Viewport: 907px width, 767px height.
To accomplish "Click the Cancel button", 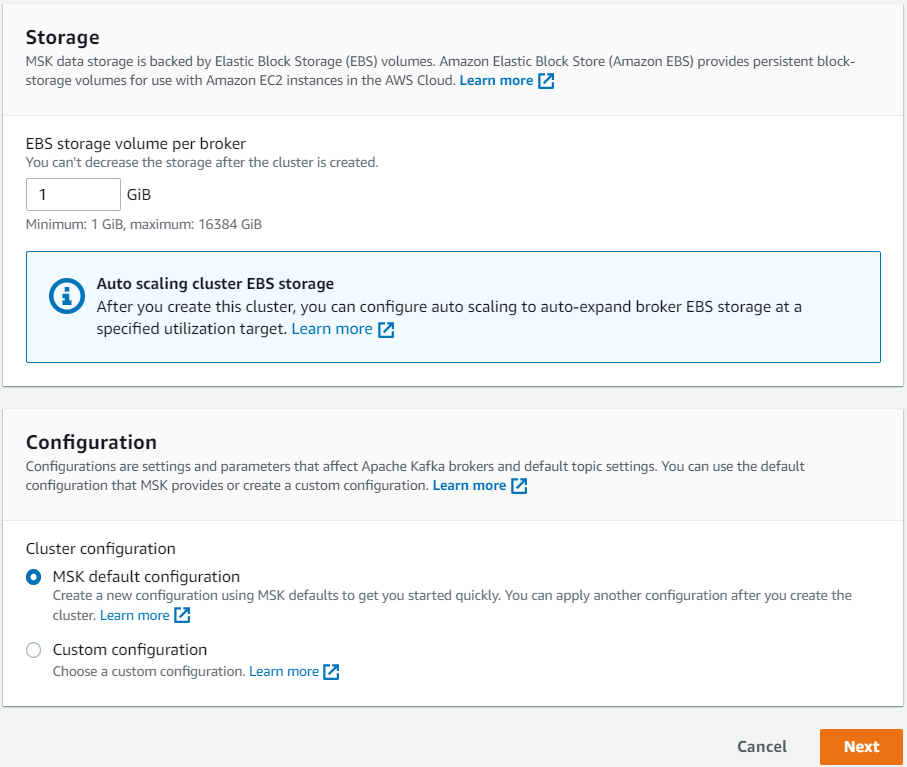I will (762, 747).
